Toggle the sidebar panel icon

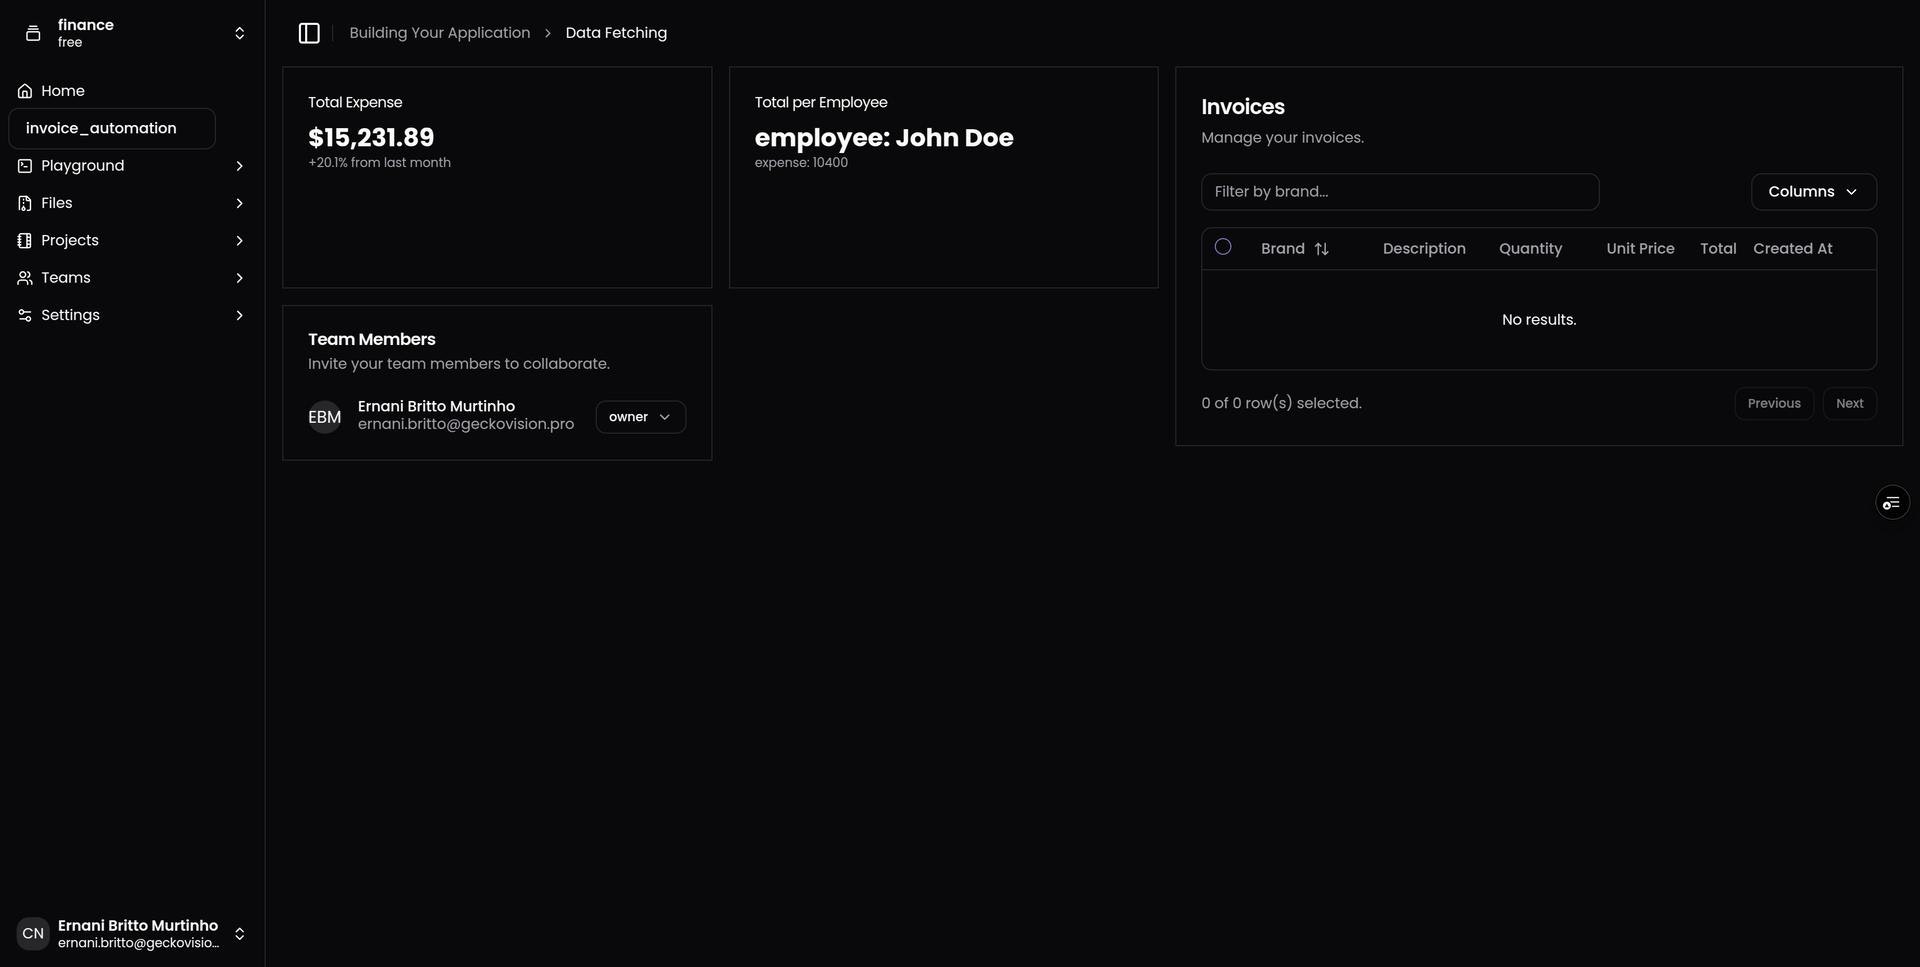[309, 33]
